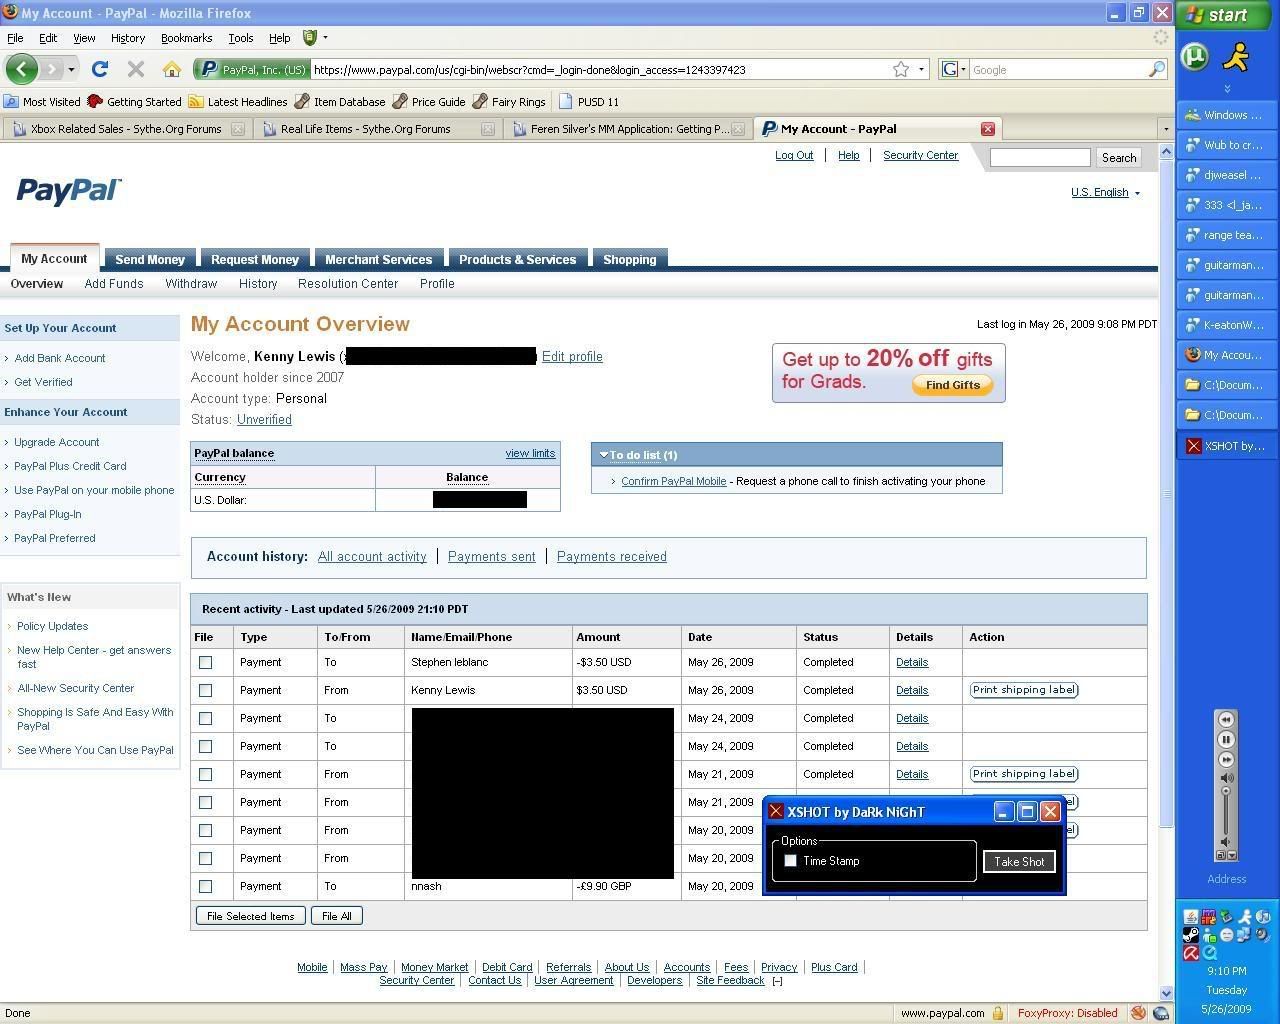Enable Time Stamp option in XSHOT

pos(791,861)
